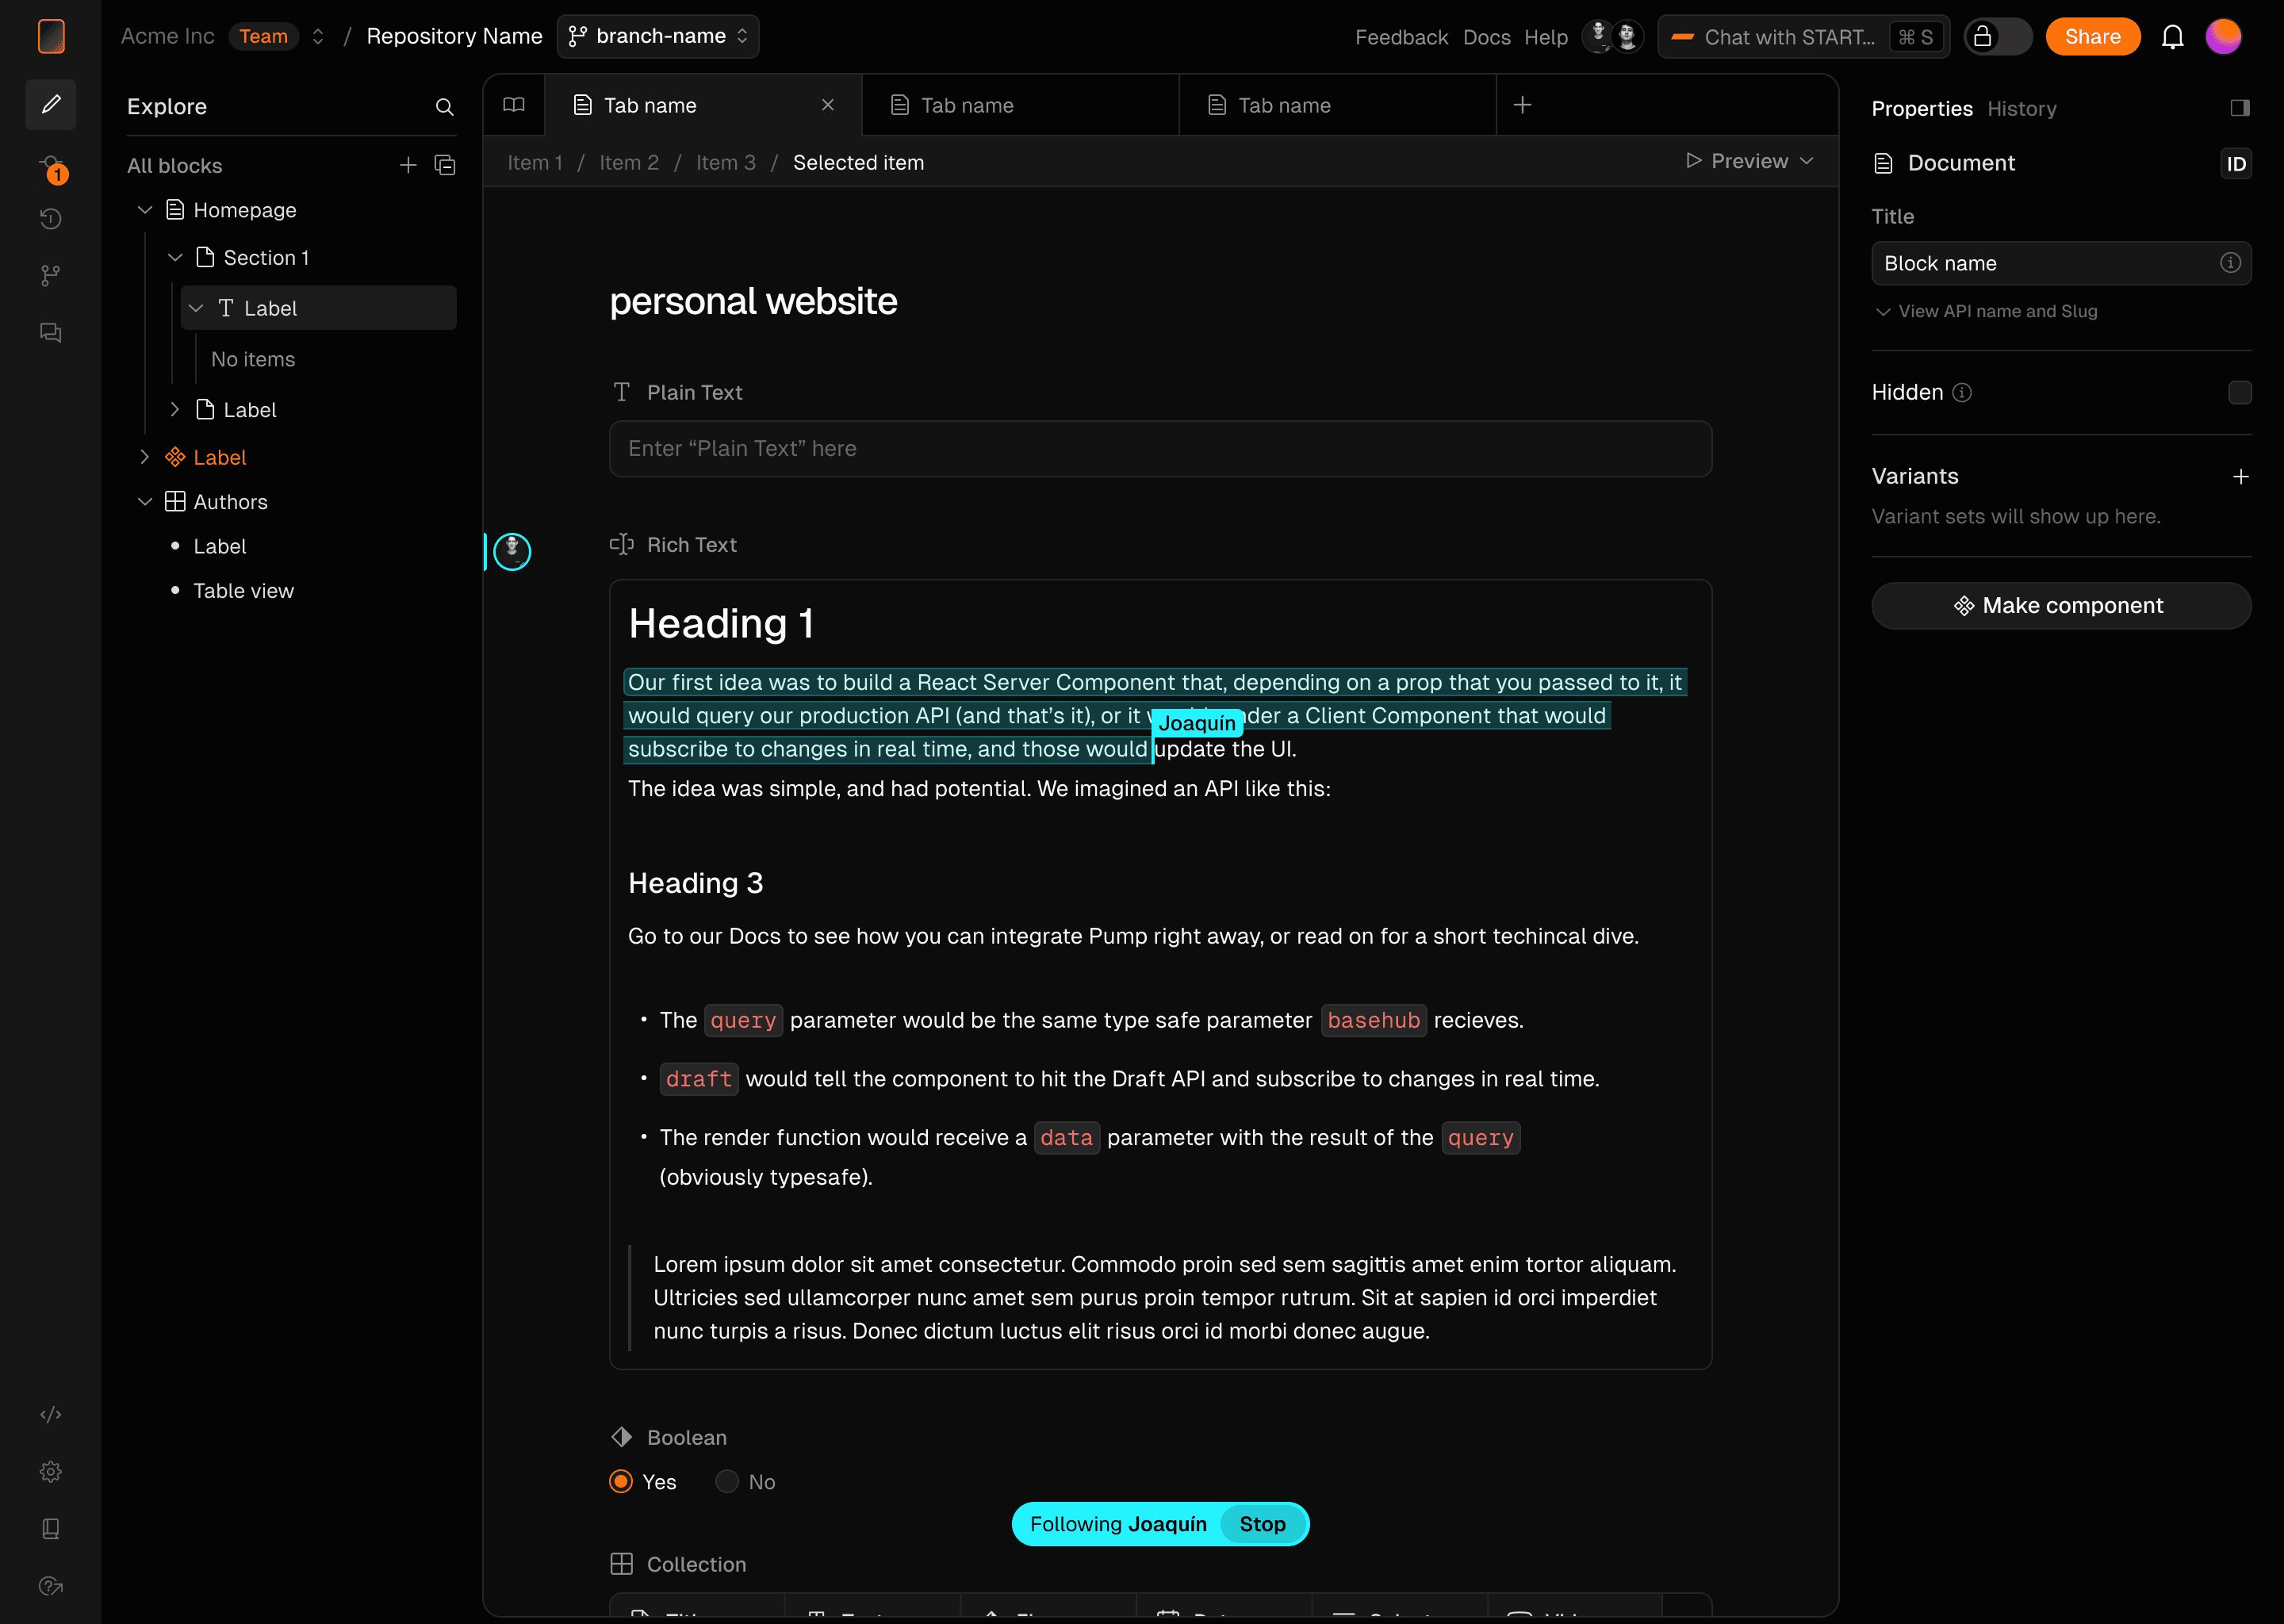Add a new tab with plus icon
Viewport: 2284px width, 1624px height.
click(x=1522, y=105)
